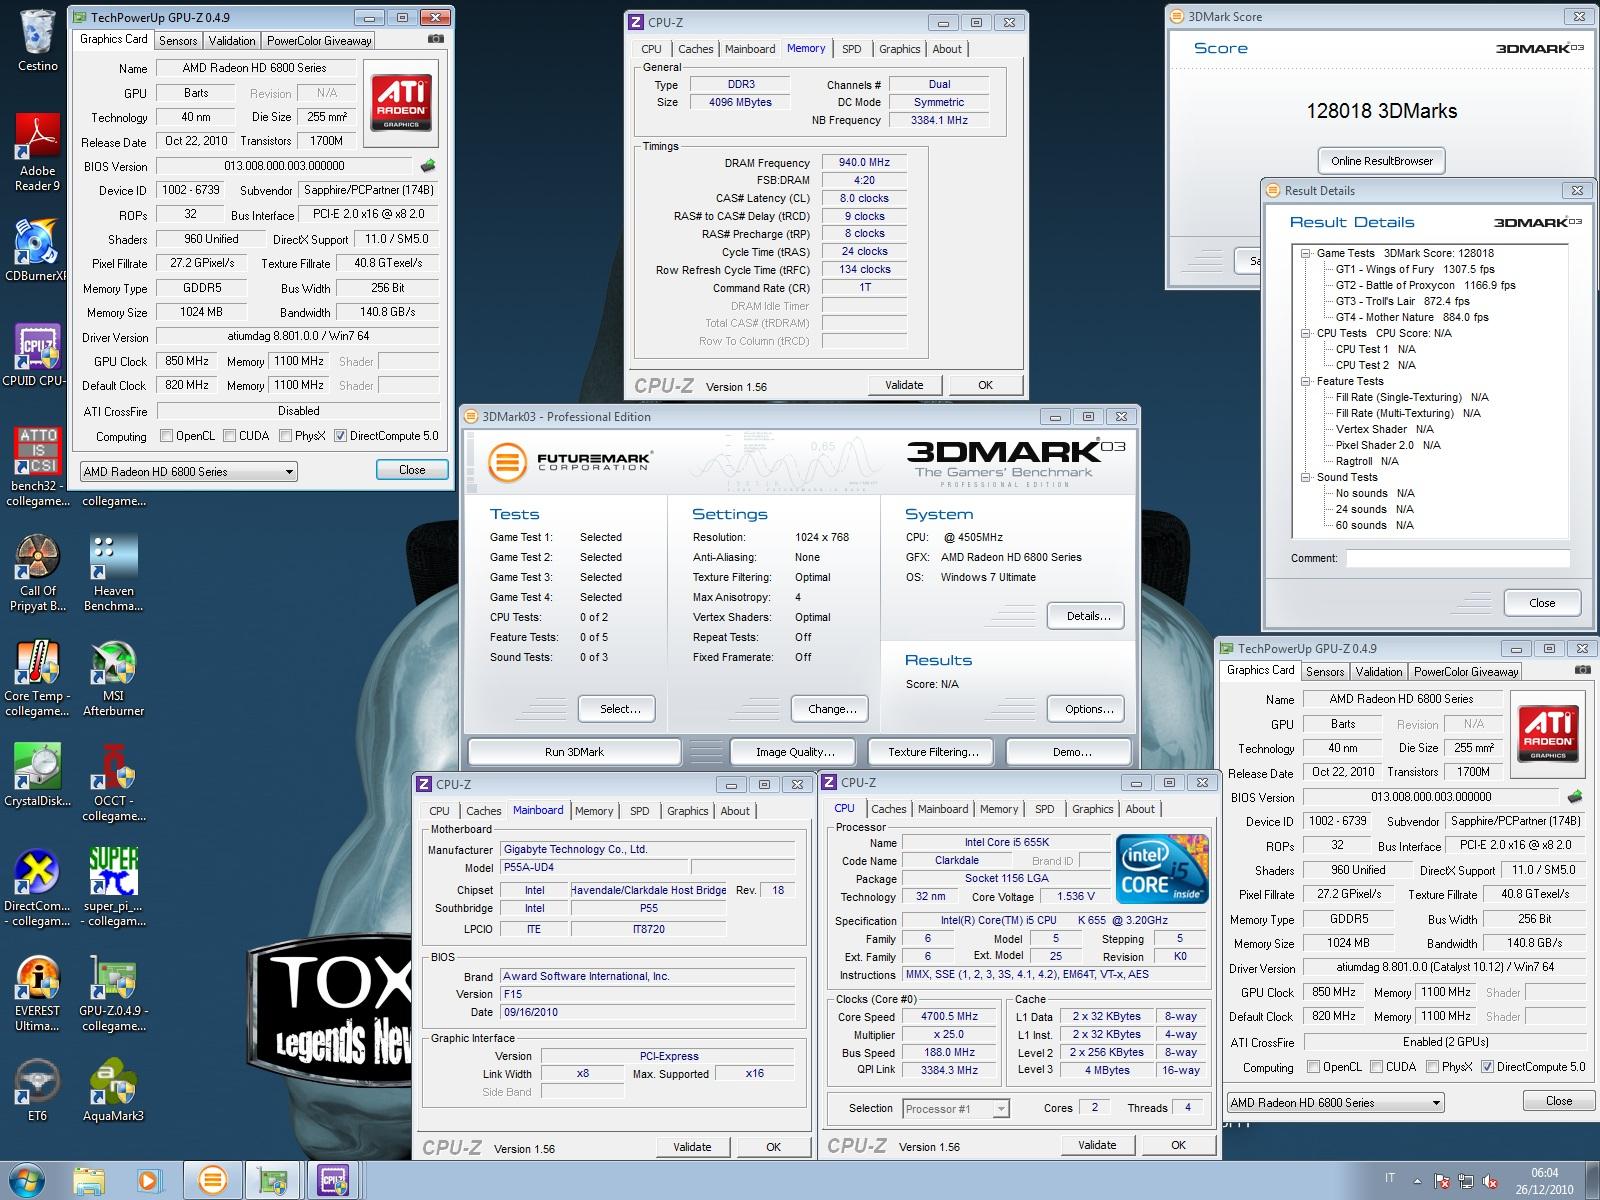Click Image Quality... button

point(795,752)
